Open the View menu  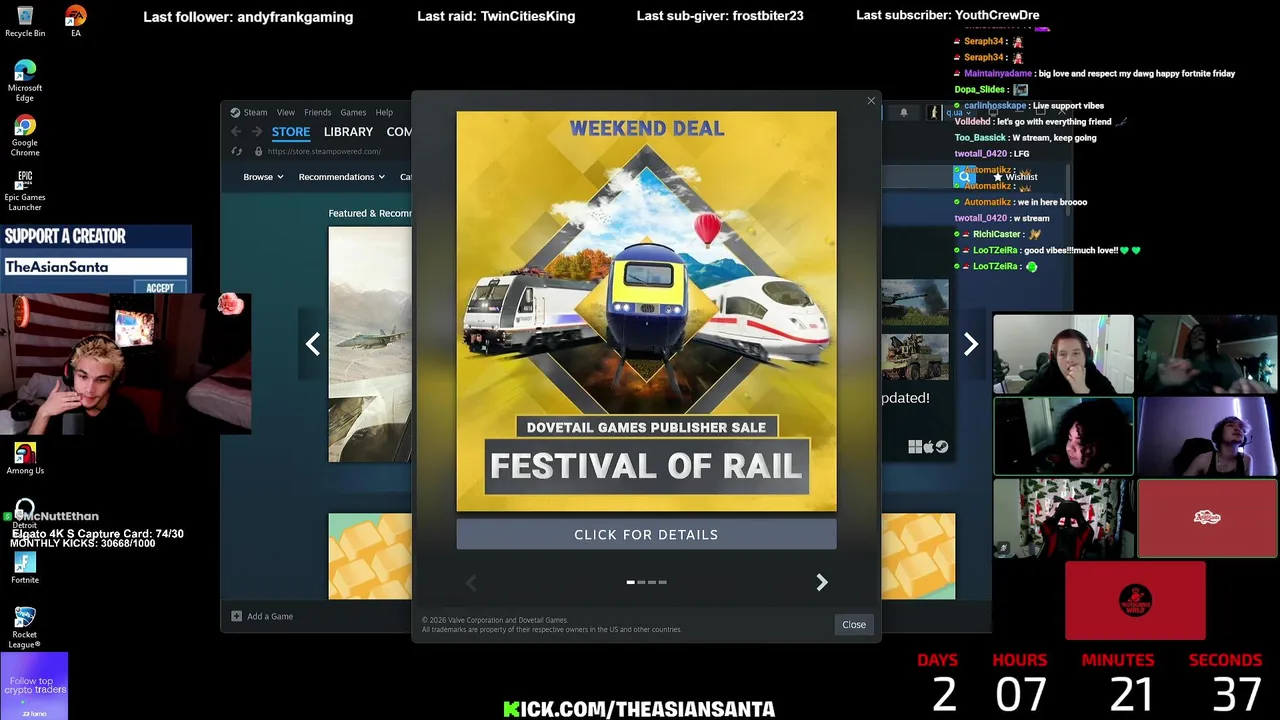pos(286,112)
